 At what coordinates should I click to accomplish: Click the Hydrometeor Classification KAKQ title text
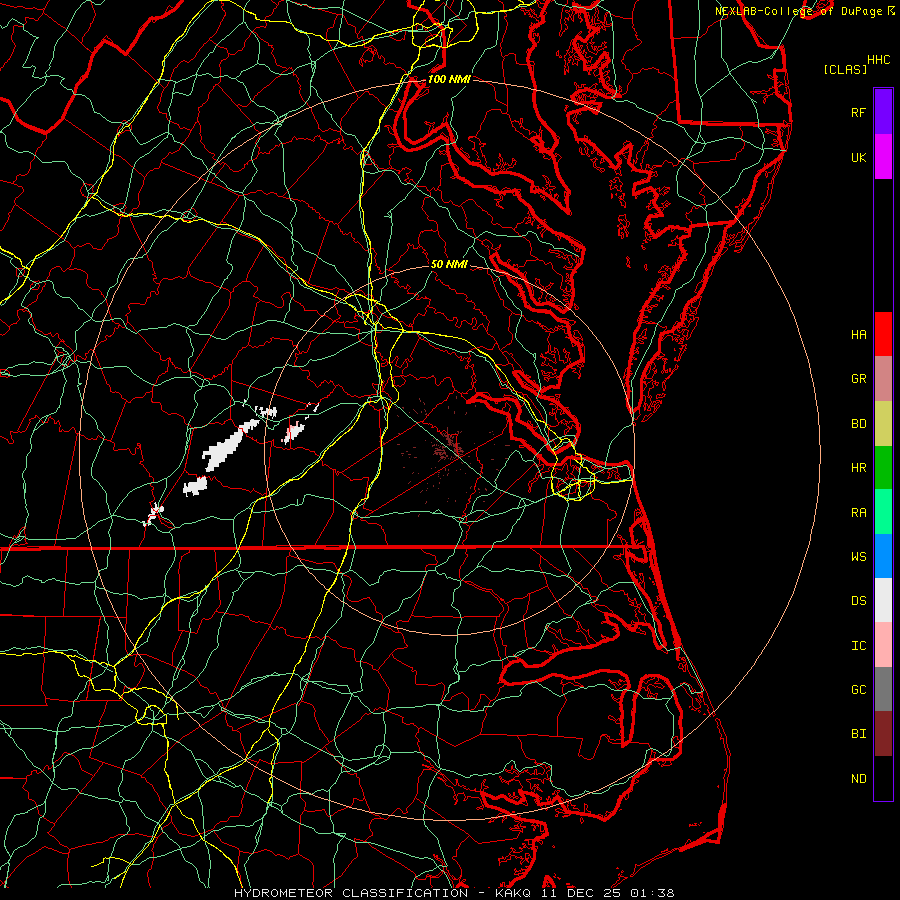pos(454,893)
